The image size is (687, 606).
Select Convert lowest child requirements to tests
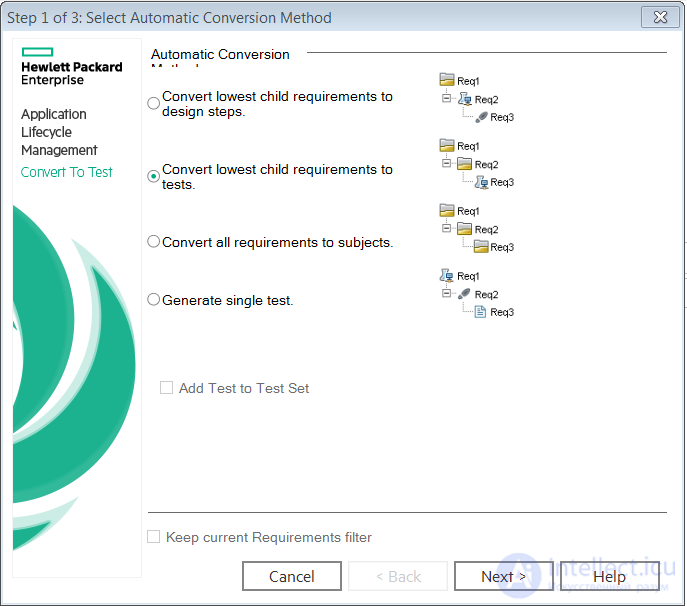pyautogui.click(x=153, y=176)
